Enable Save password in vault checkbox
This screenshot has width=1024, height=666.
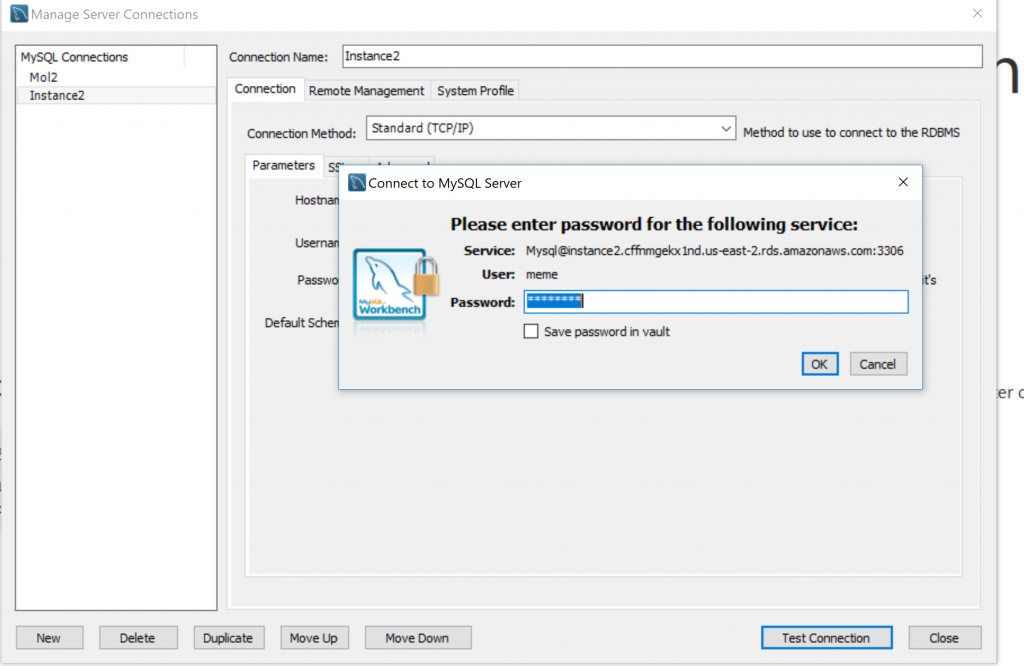pos(531,331)
